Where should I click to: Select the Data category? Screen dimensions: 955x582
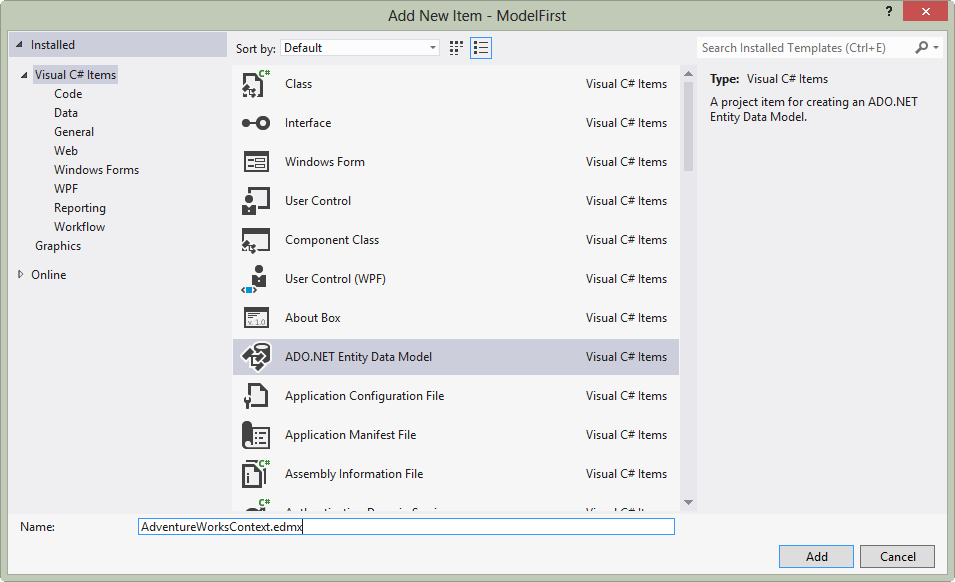[66, 113]
